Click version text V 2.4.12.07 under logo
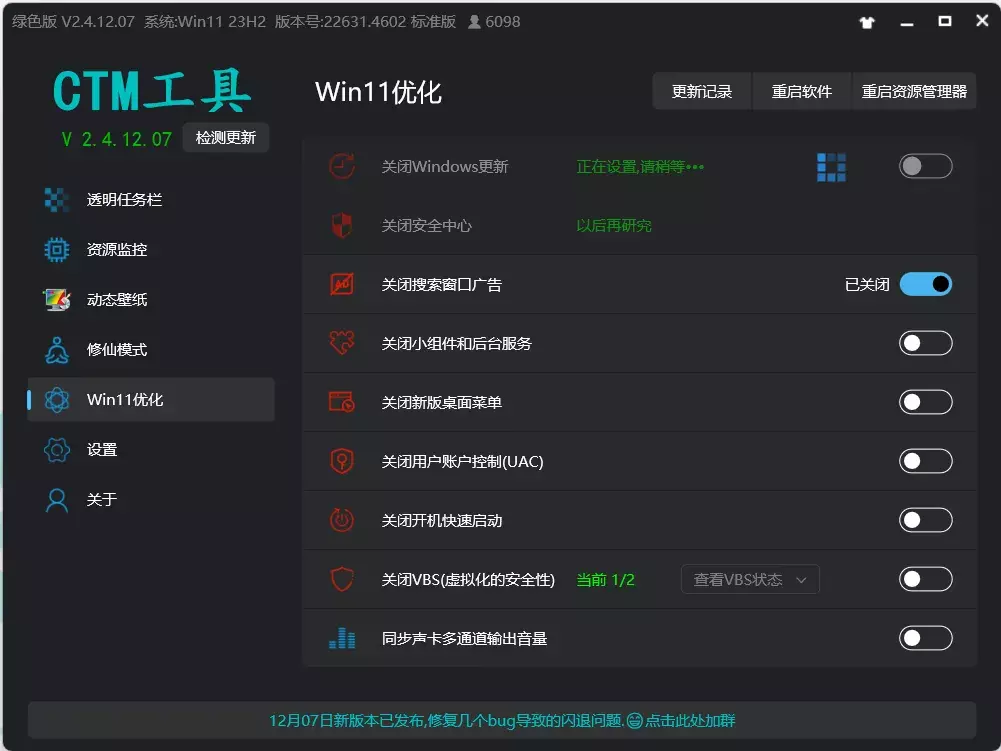Viewport: 1001px width, 751px height. tap(117, 139)
